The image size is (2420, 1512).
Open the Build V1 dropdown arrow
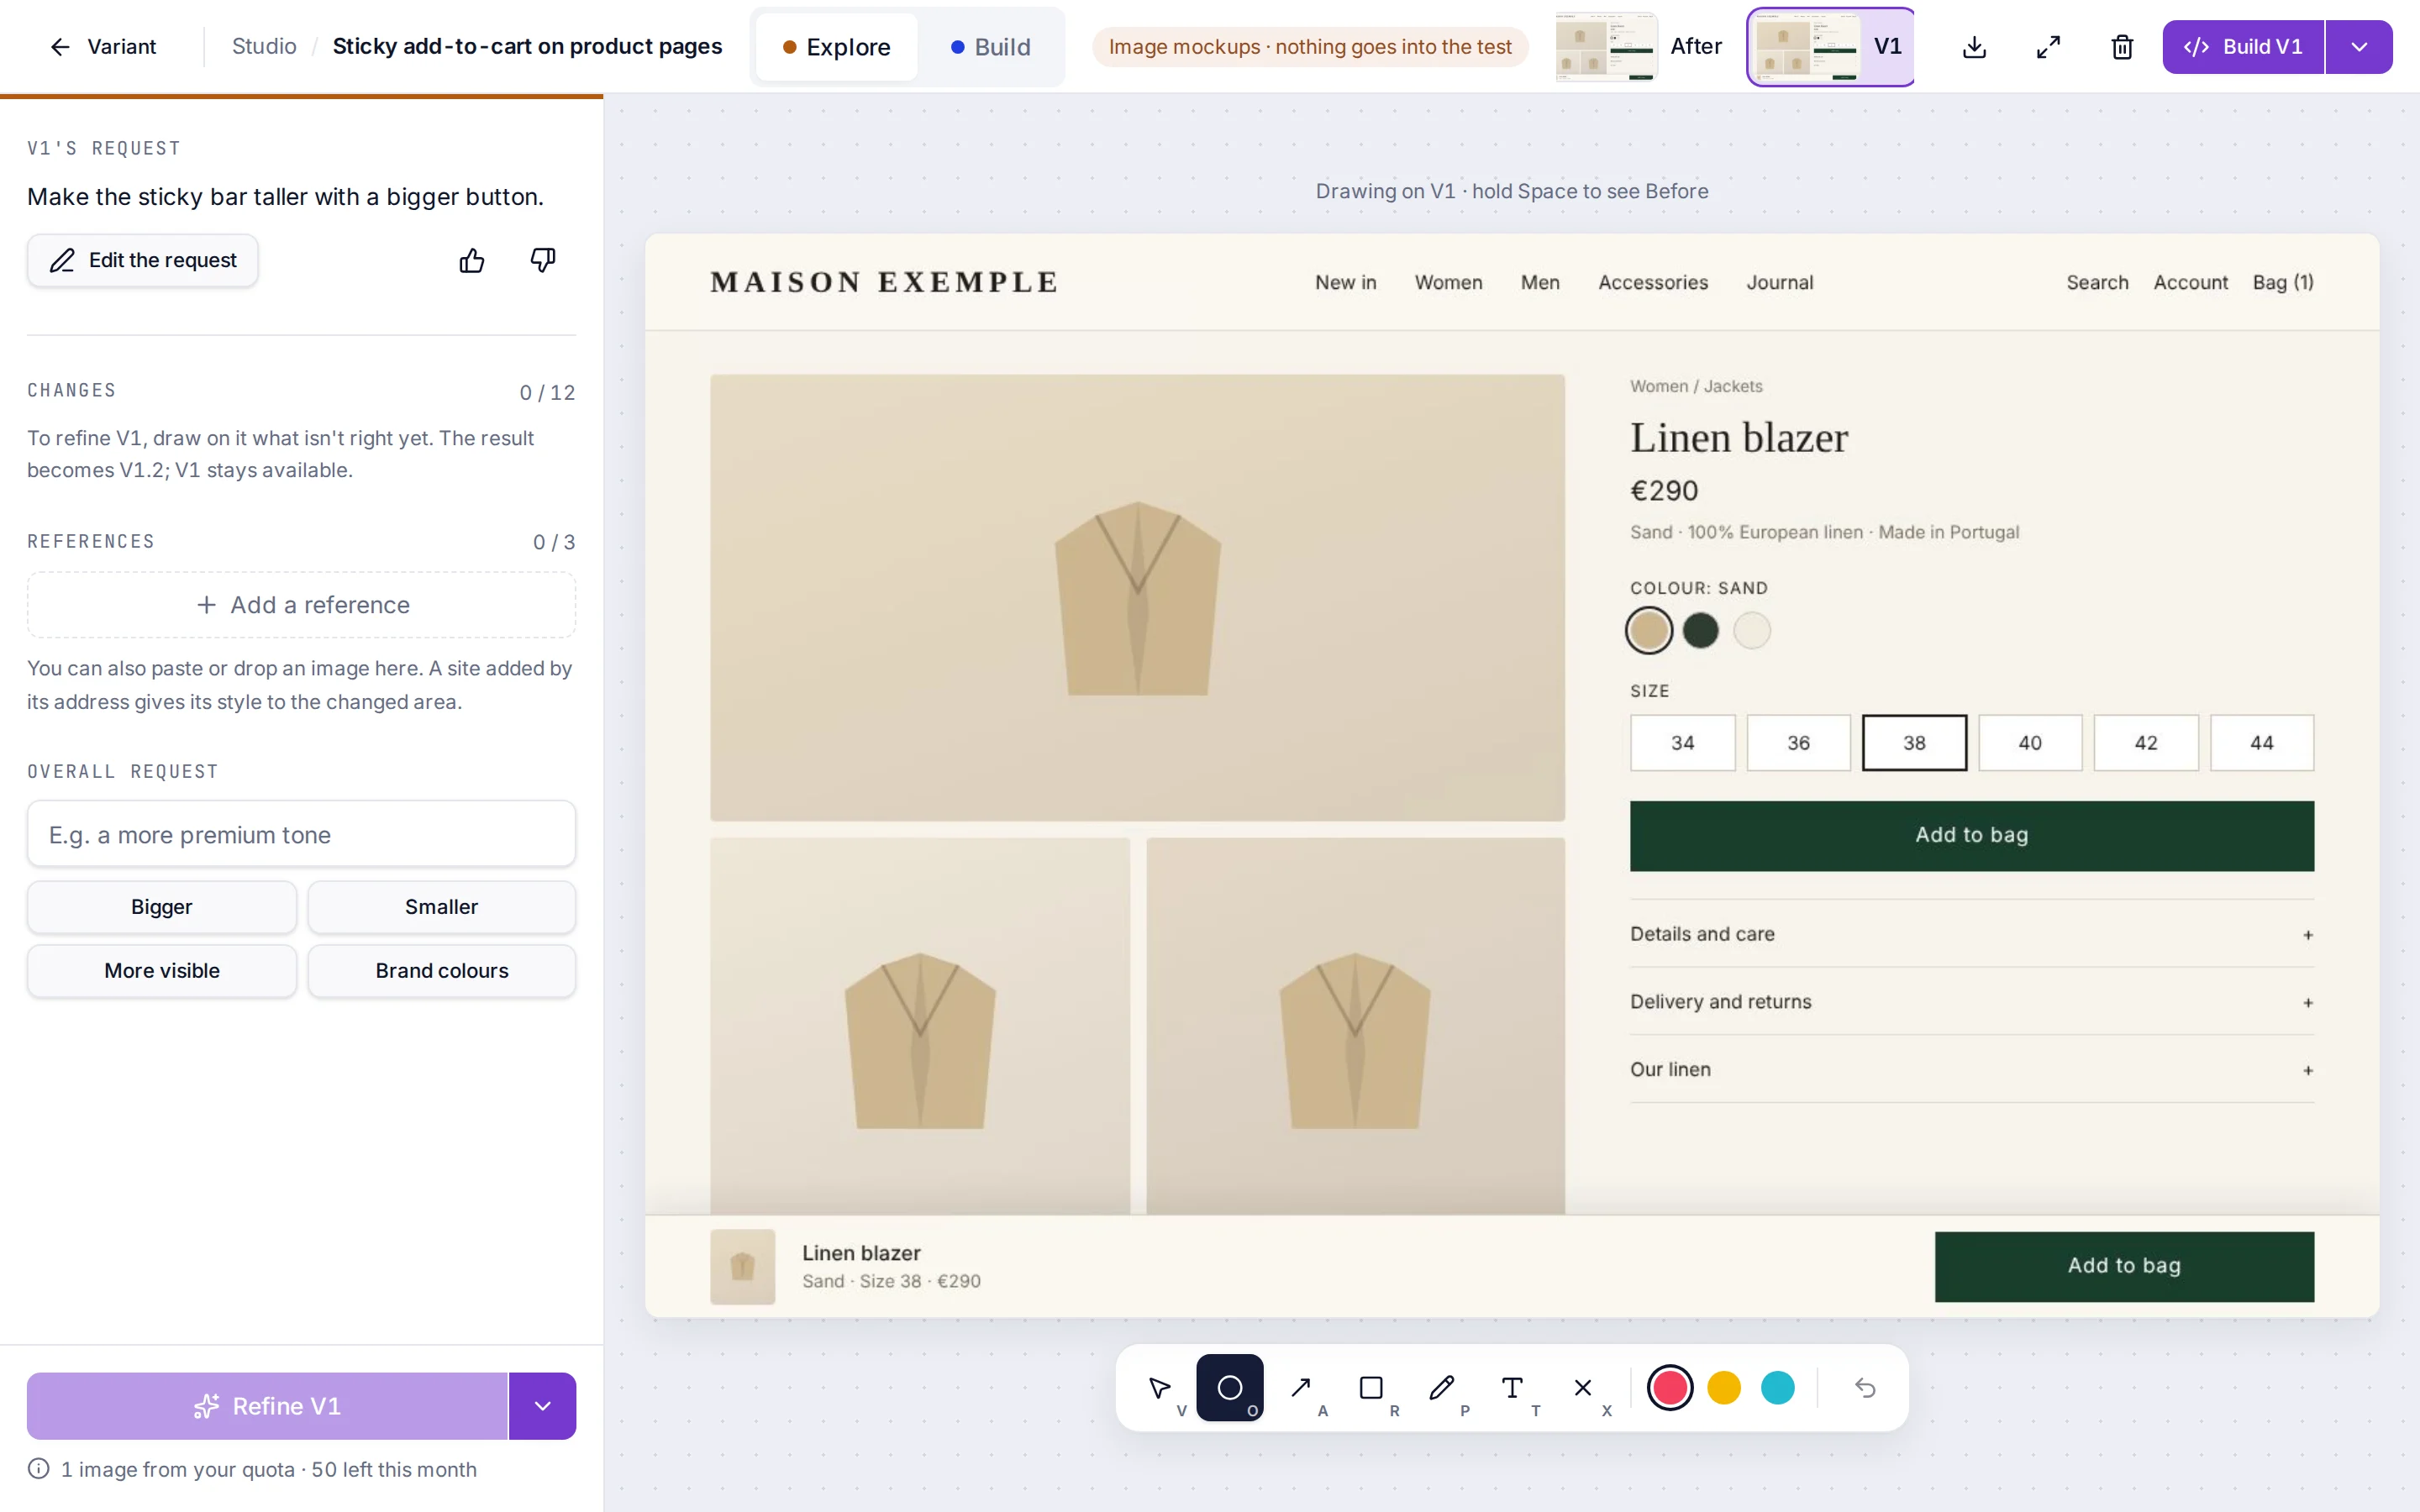click(2359, 47)
